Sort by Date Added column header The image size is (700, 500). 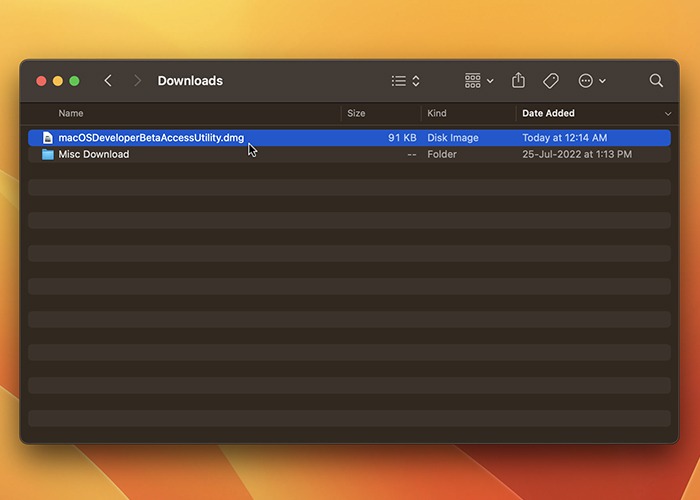point(548,113)
